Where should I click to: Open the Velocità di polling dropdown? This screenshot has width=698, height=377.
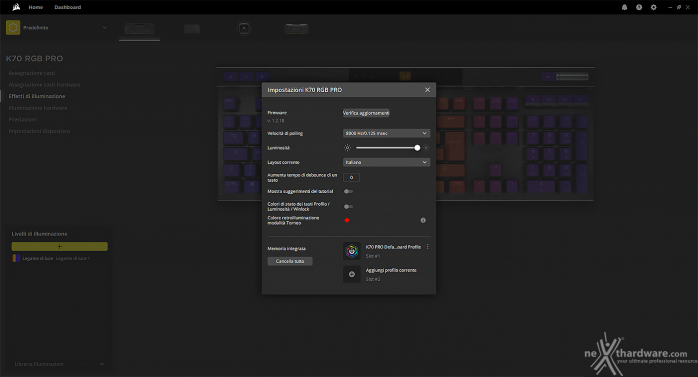coord(386,133)
